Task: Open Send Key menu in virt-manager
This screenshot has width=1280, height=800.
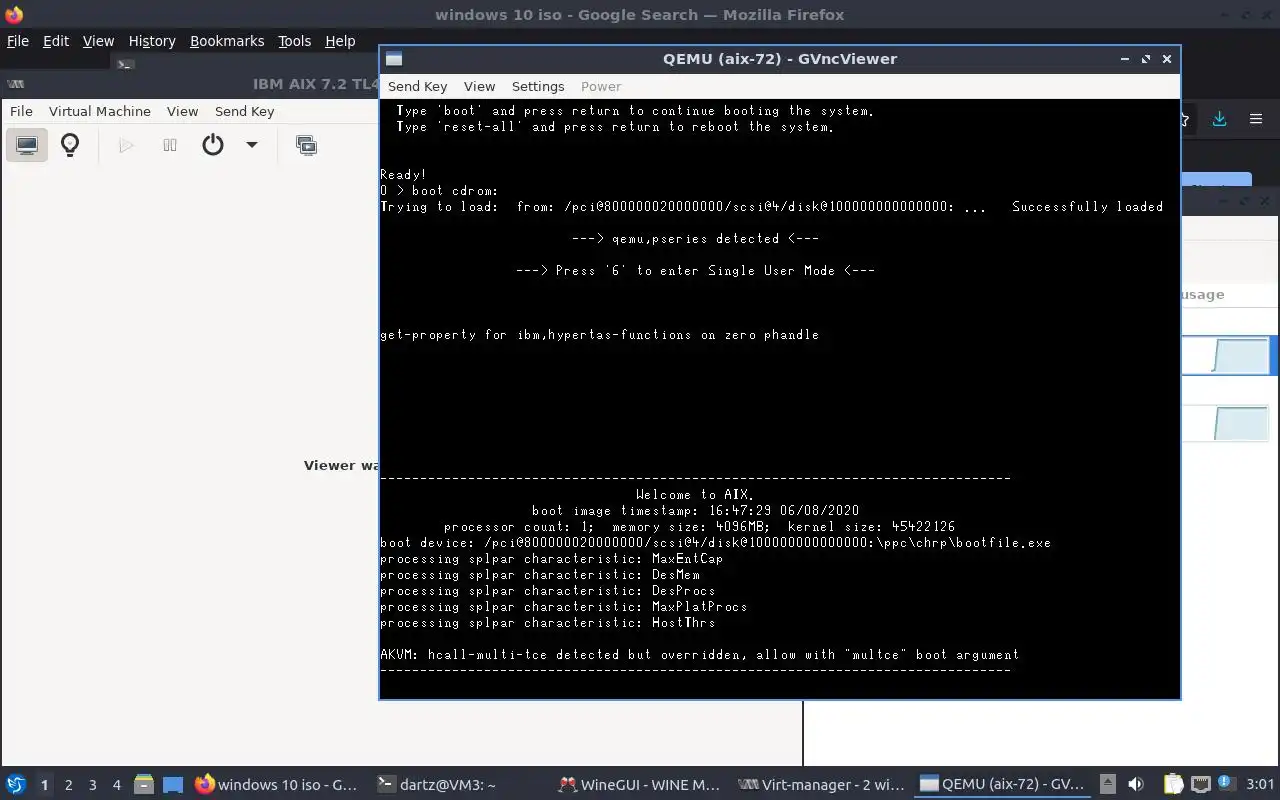Action: click(x=244, y=111)
